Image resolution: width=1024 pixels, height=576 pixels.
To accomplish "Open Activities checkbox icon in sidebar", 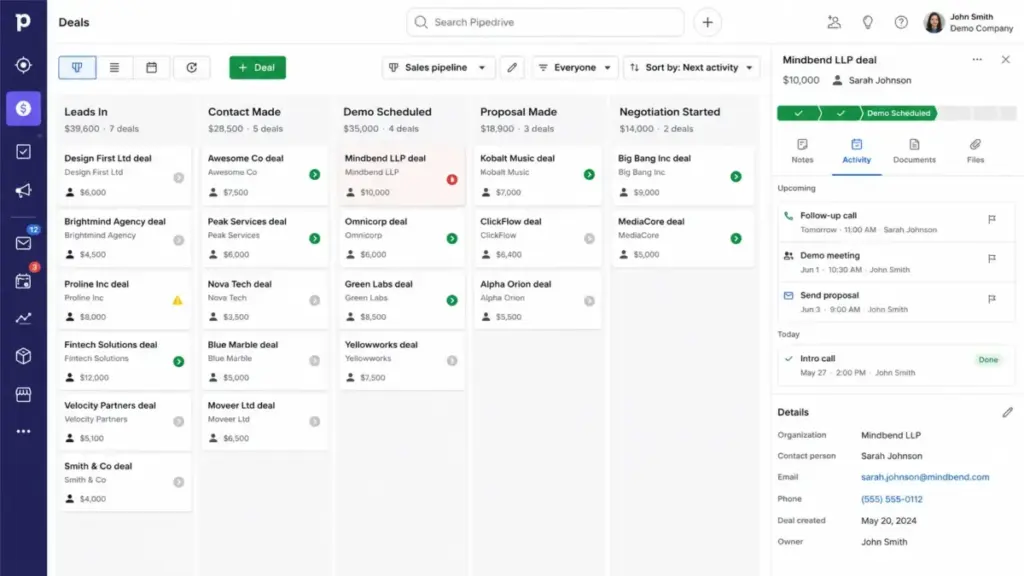I will coord(23,152).
